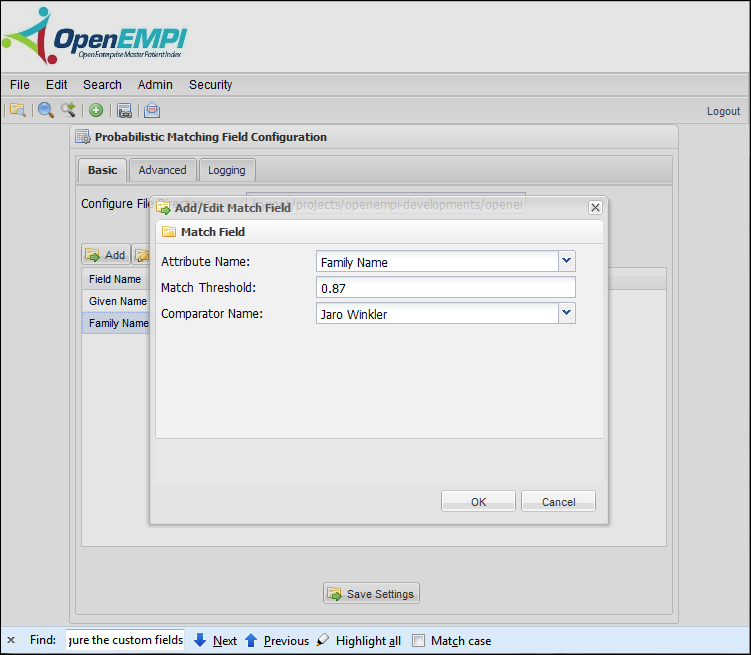Select the Given Name row
This screenshot has height=655, width=751.
[117, 301]
